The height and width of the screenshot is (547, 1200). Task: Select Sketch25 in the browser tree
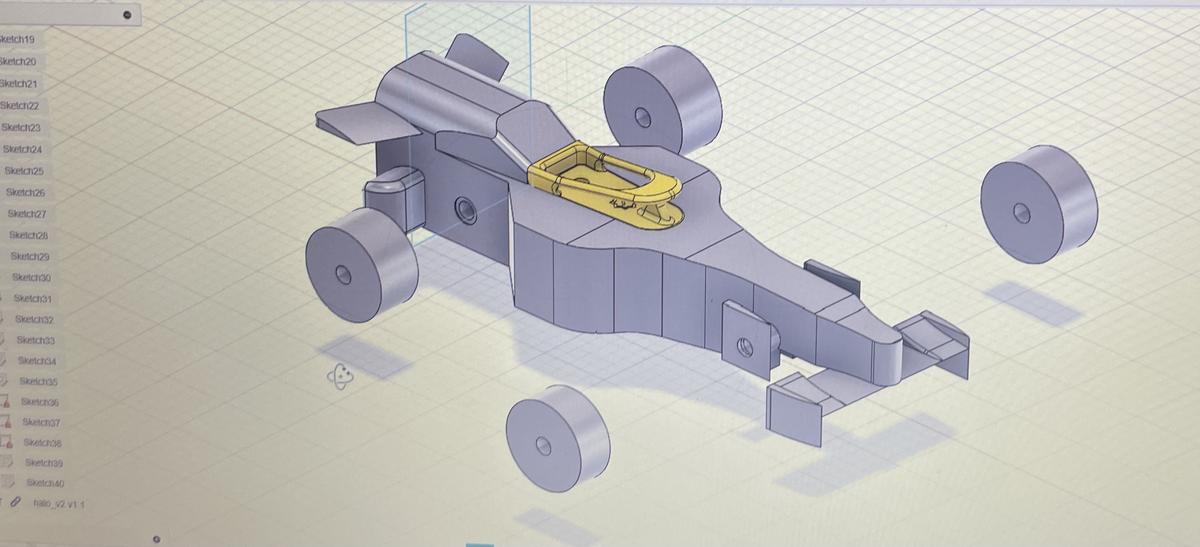[x=24, y=170]
